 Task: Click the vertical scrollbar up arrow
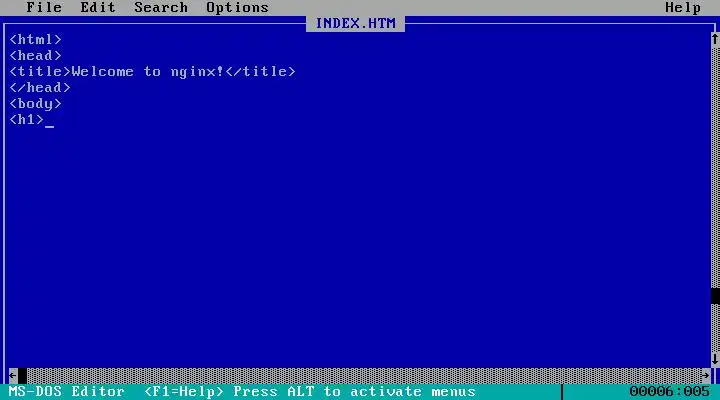click(x=715, y=39)
